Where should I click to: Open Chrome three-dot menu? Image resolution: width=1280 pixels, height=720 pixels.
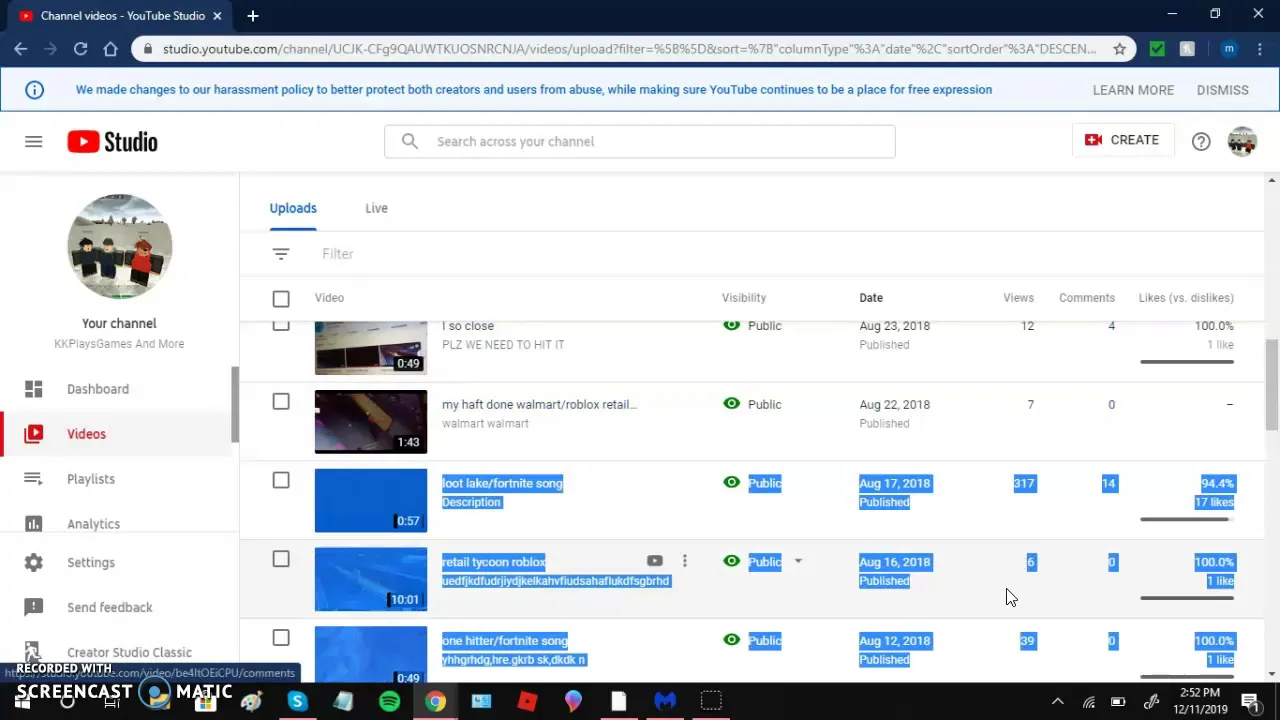point(1259,48)
